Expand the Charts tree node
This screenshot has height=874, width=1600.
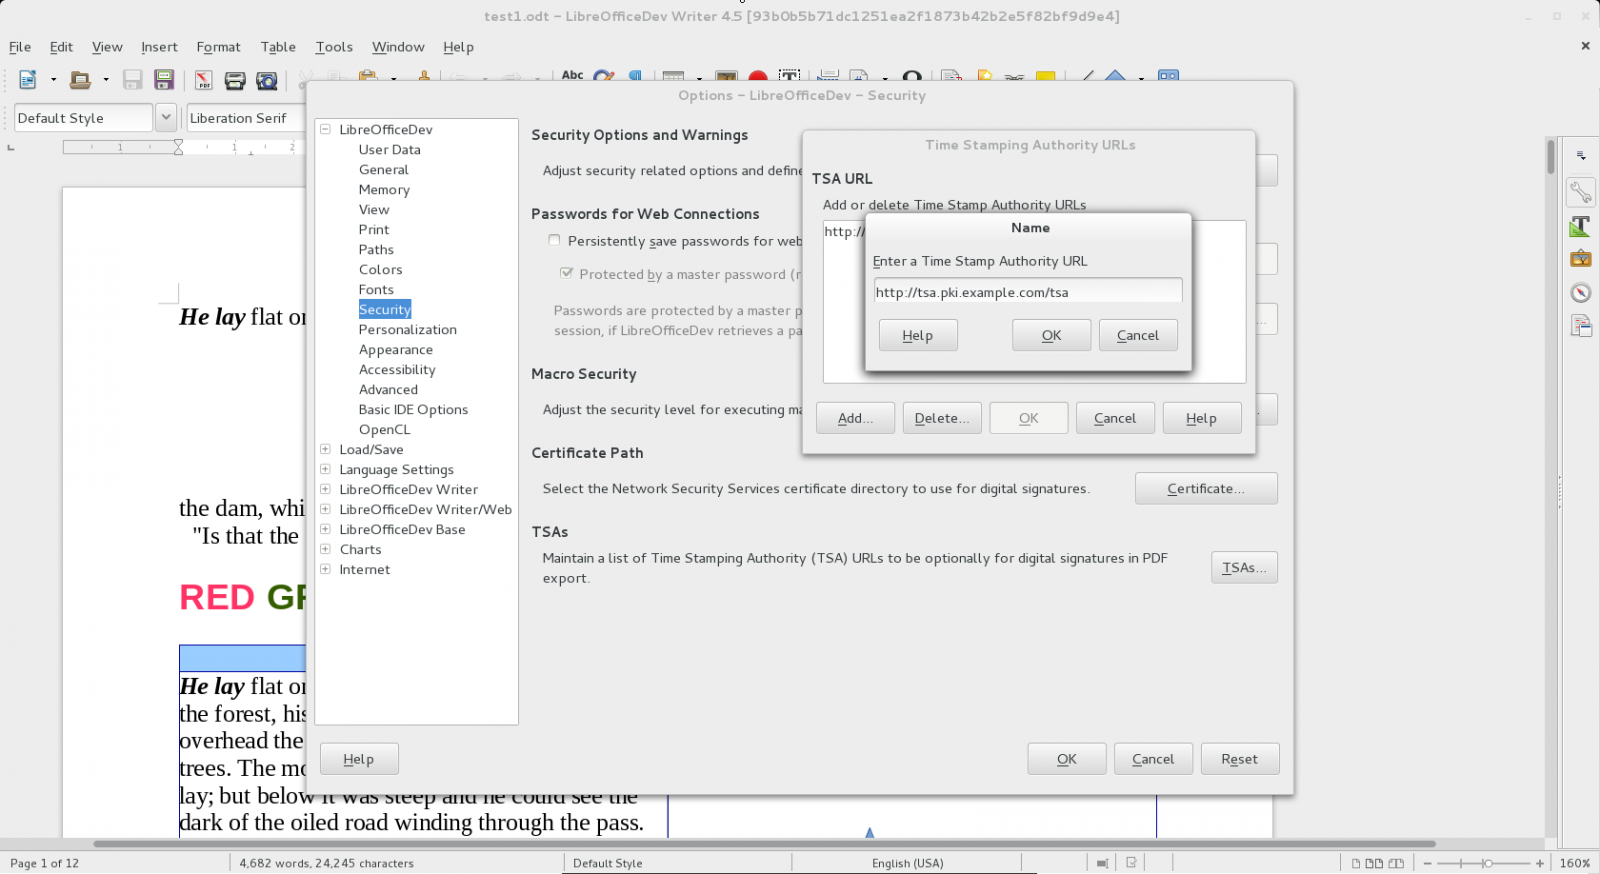point(325,549)
